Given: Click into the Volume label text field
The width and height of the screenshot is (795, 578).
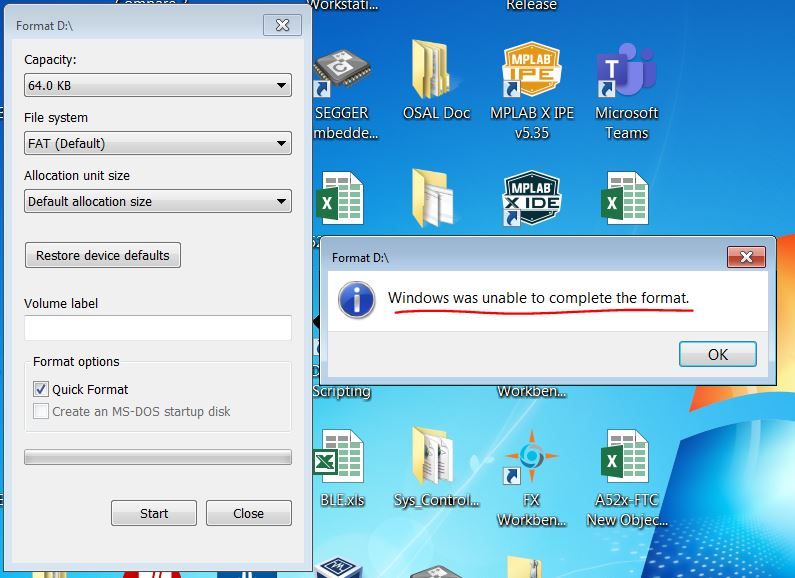Looking at the screenshot, I should pos(158,328).
